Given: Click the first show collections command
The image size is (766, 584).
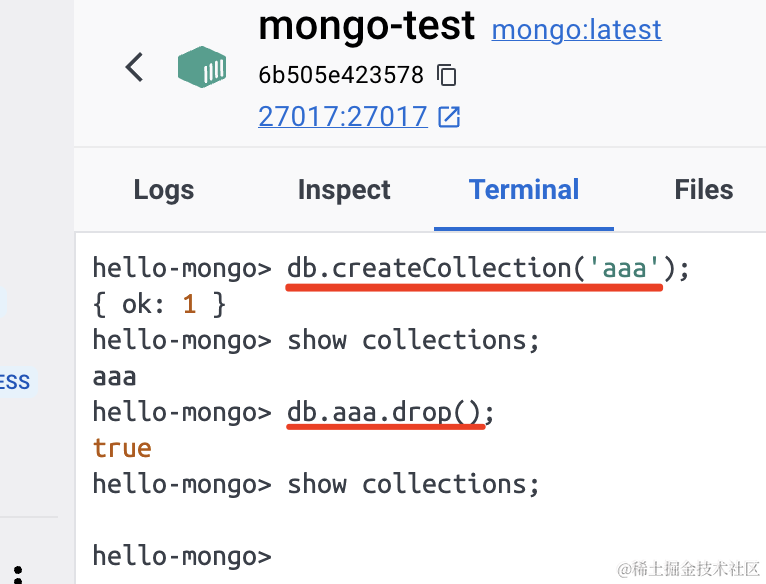Looking at the screenshot, I should click(x=413, y=340).
